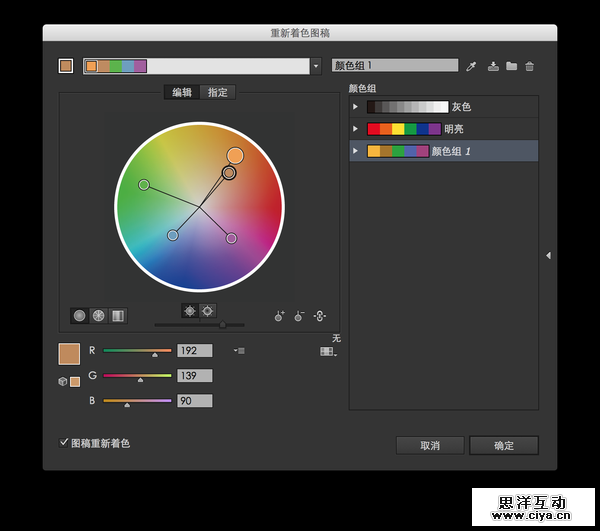Viewport: 600px width, 531px height.
Task: Display the smooth color wheel view
Action: click(x=80, y=315)
